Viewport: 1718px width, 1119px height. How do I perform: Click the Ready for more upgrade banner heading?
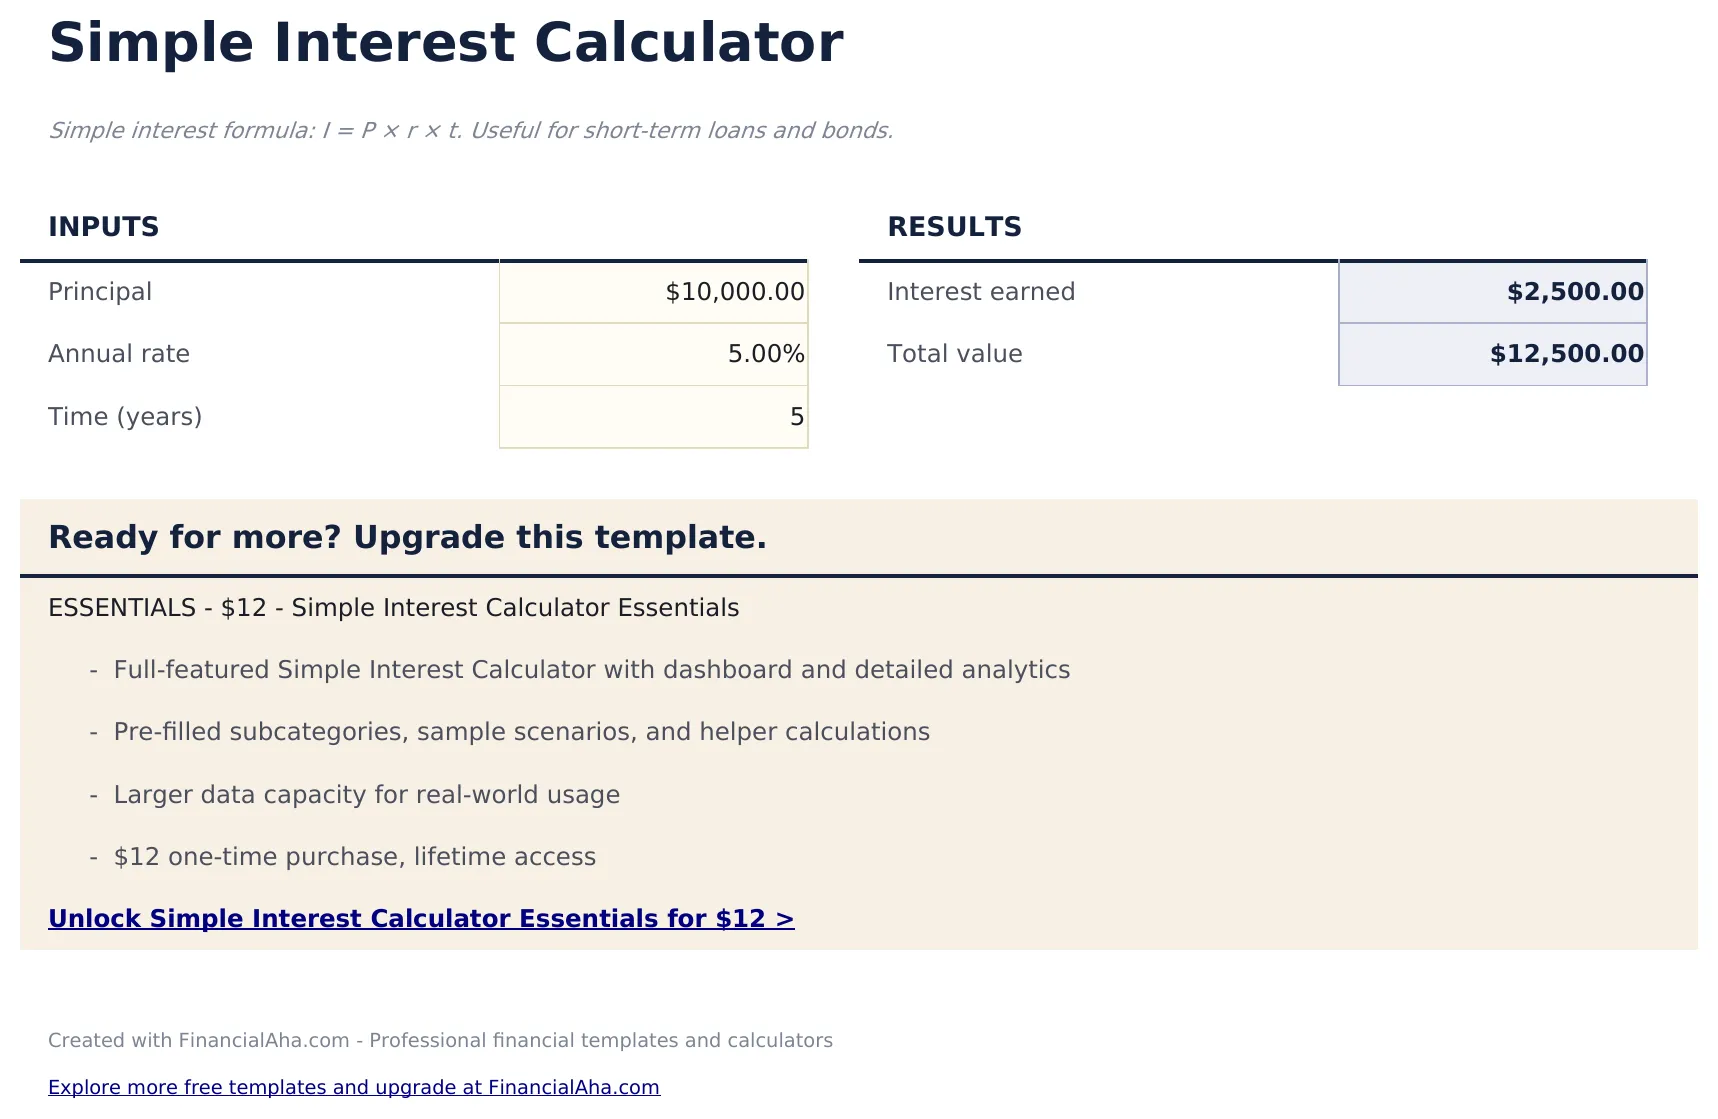407,537
